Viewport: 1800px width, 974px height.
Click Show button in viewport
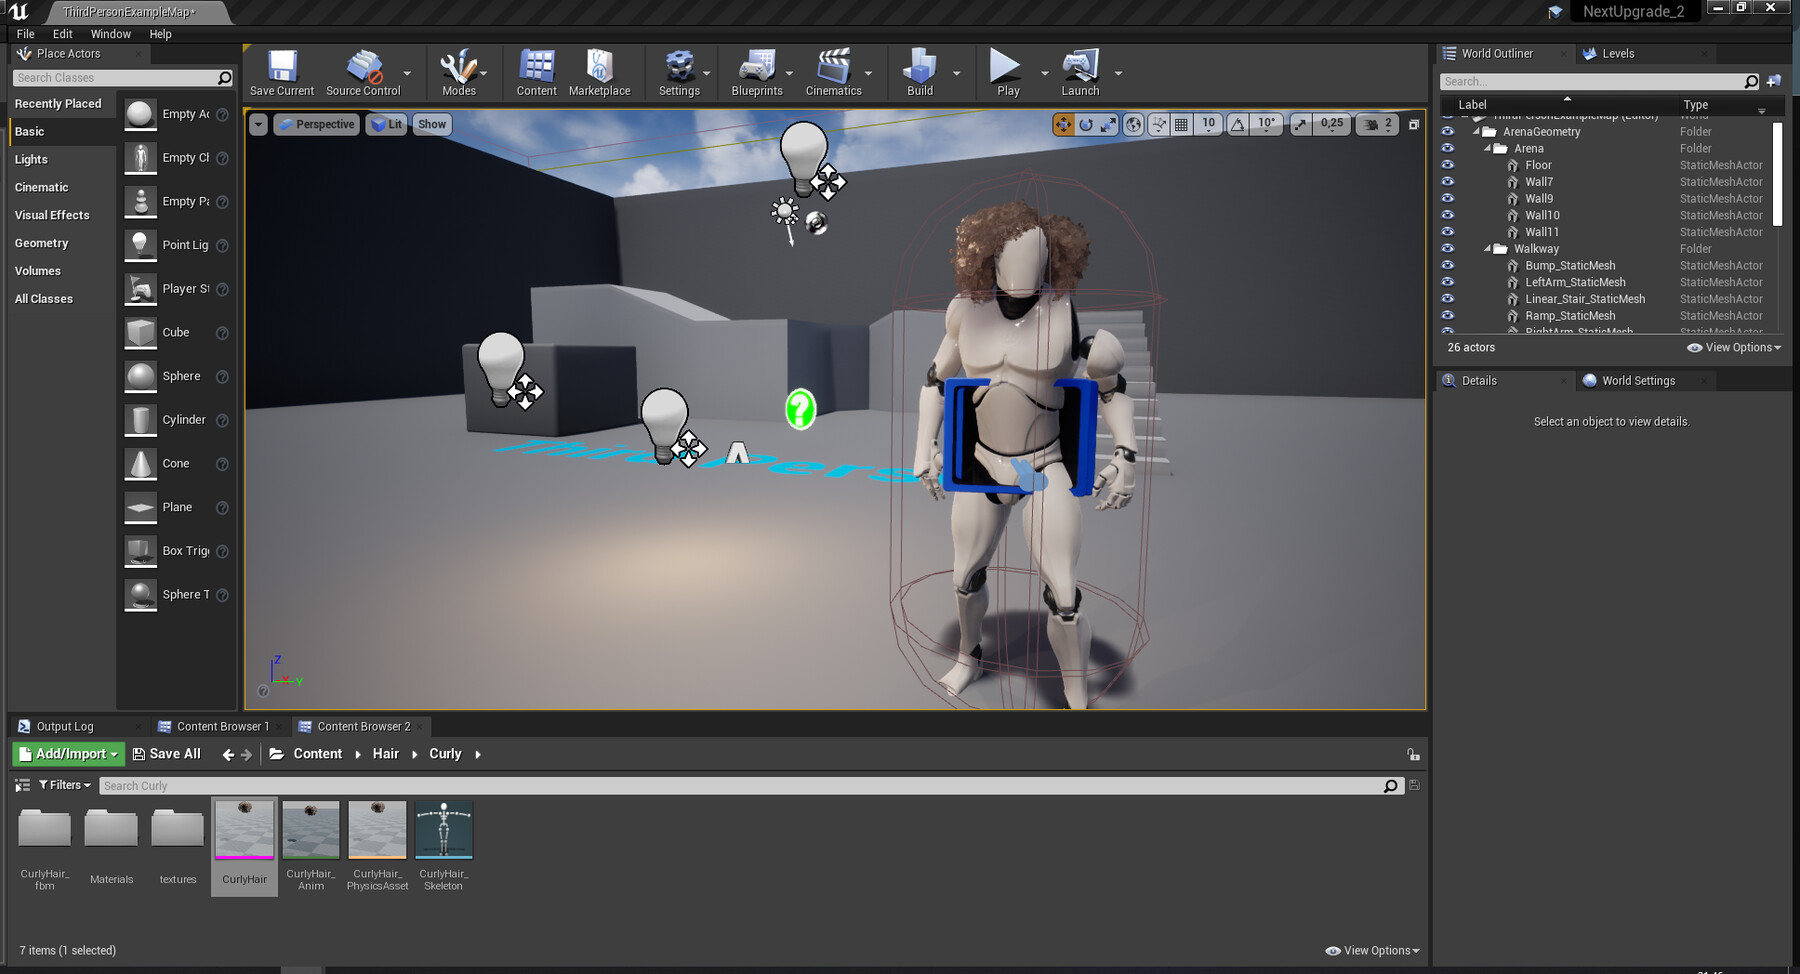432,124
